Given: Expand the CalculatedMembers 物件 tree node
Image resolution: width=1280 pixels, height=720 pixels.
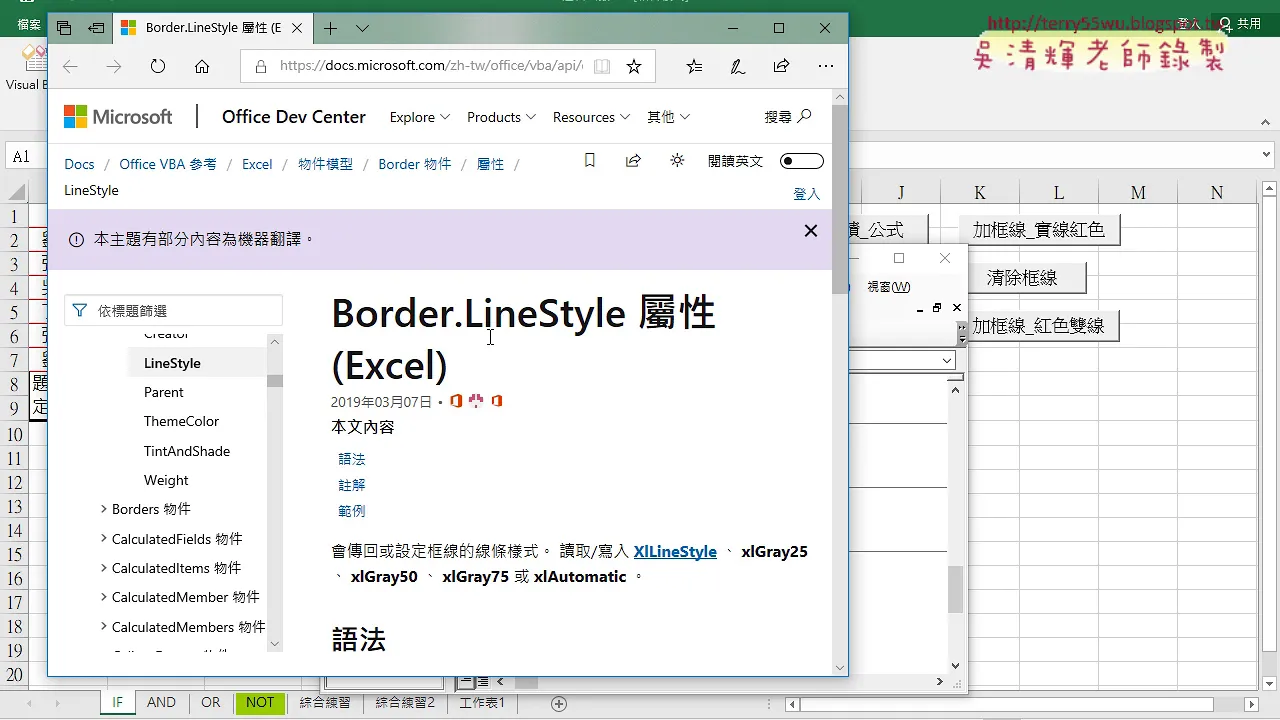Looking at the screenshot, I should [x=104, y=627].
